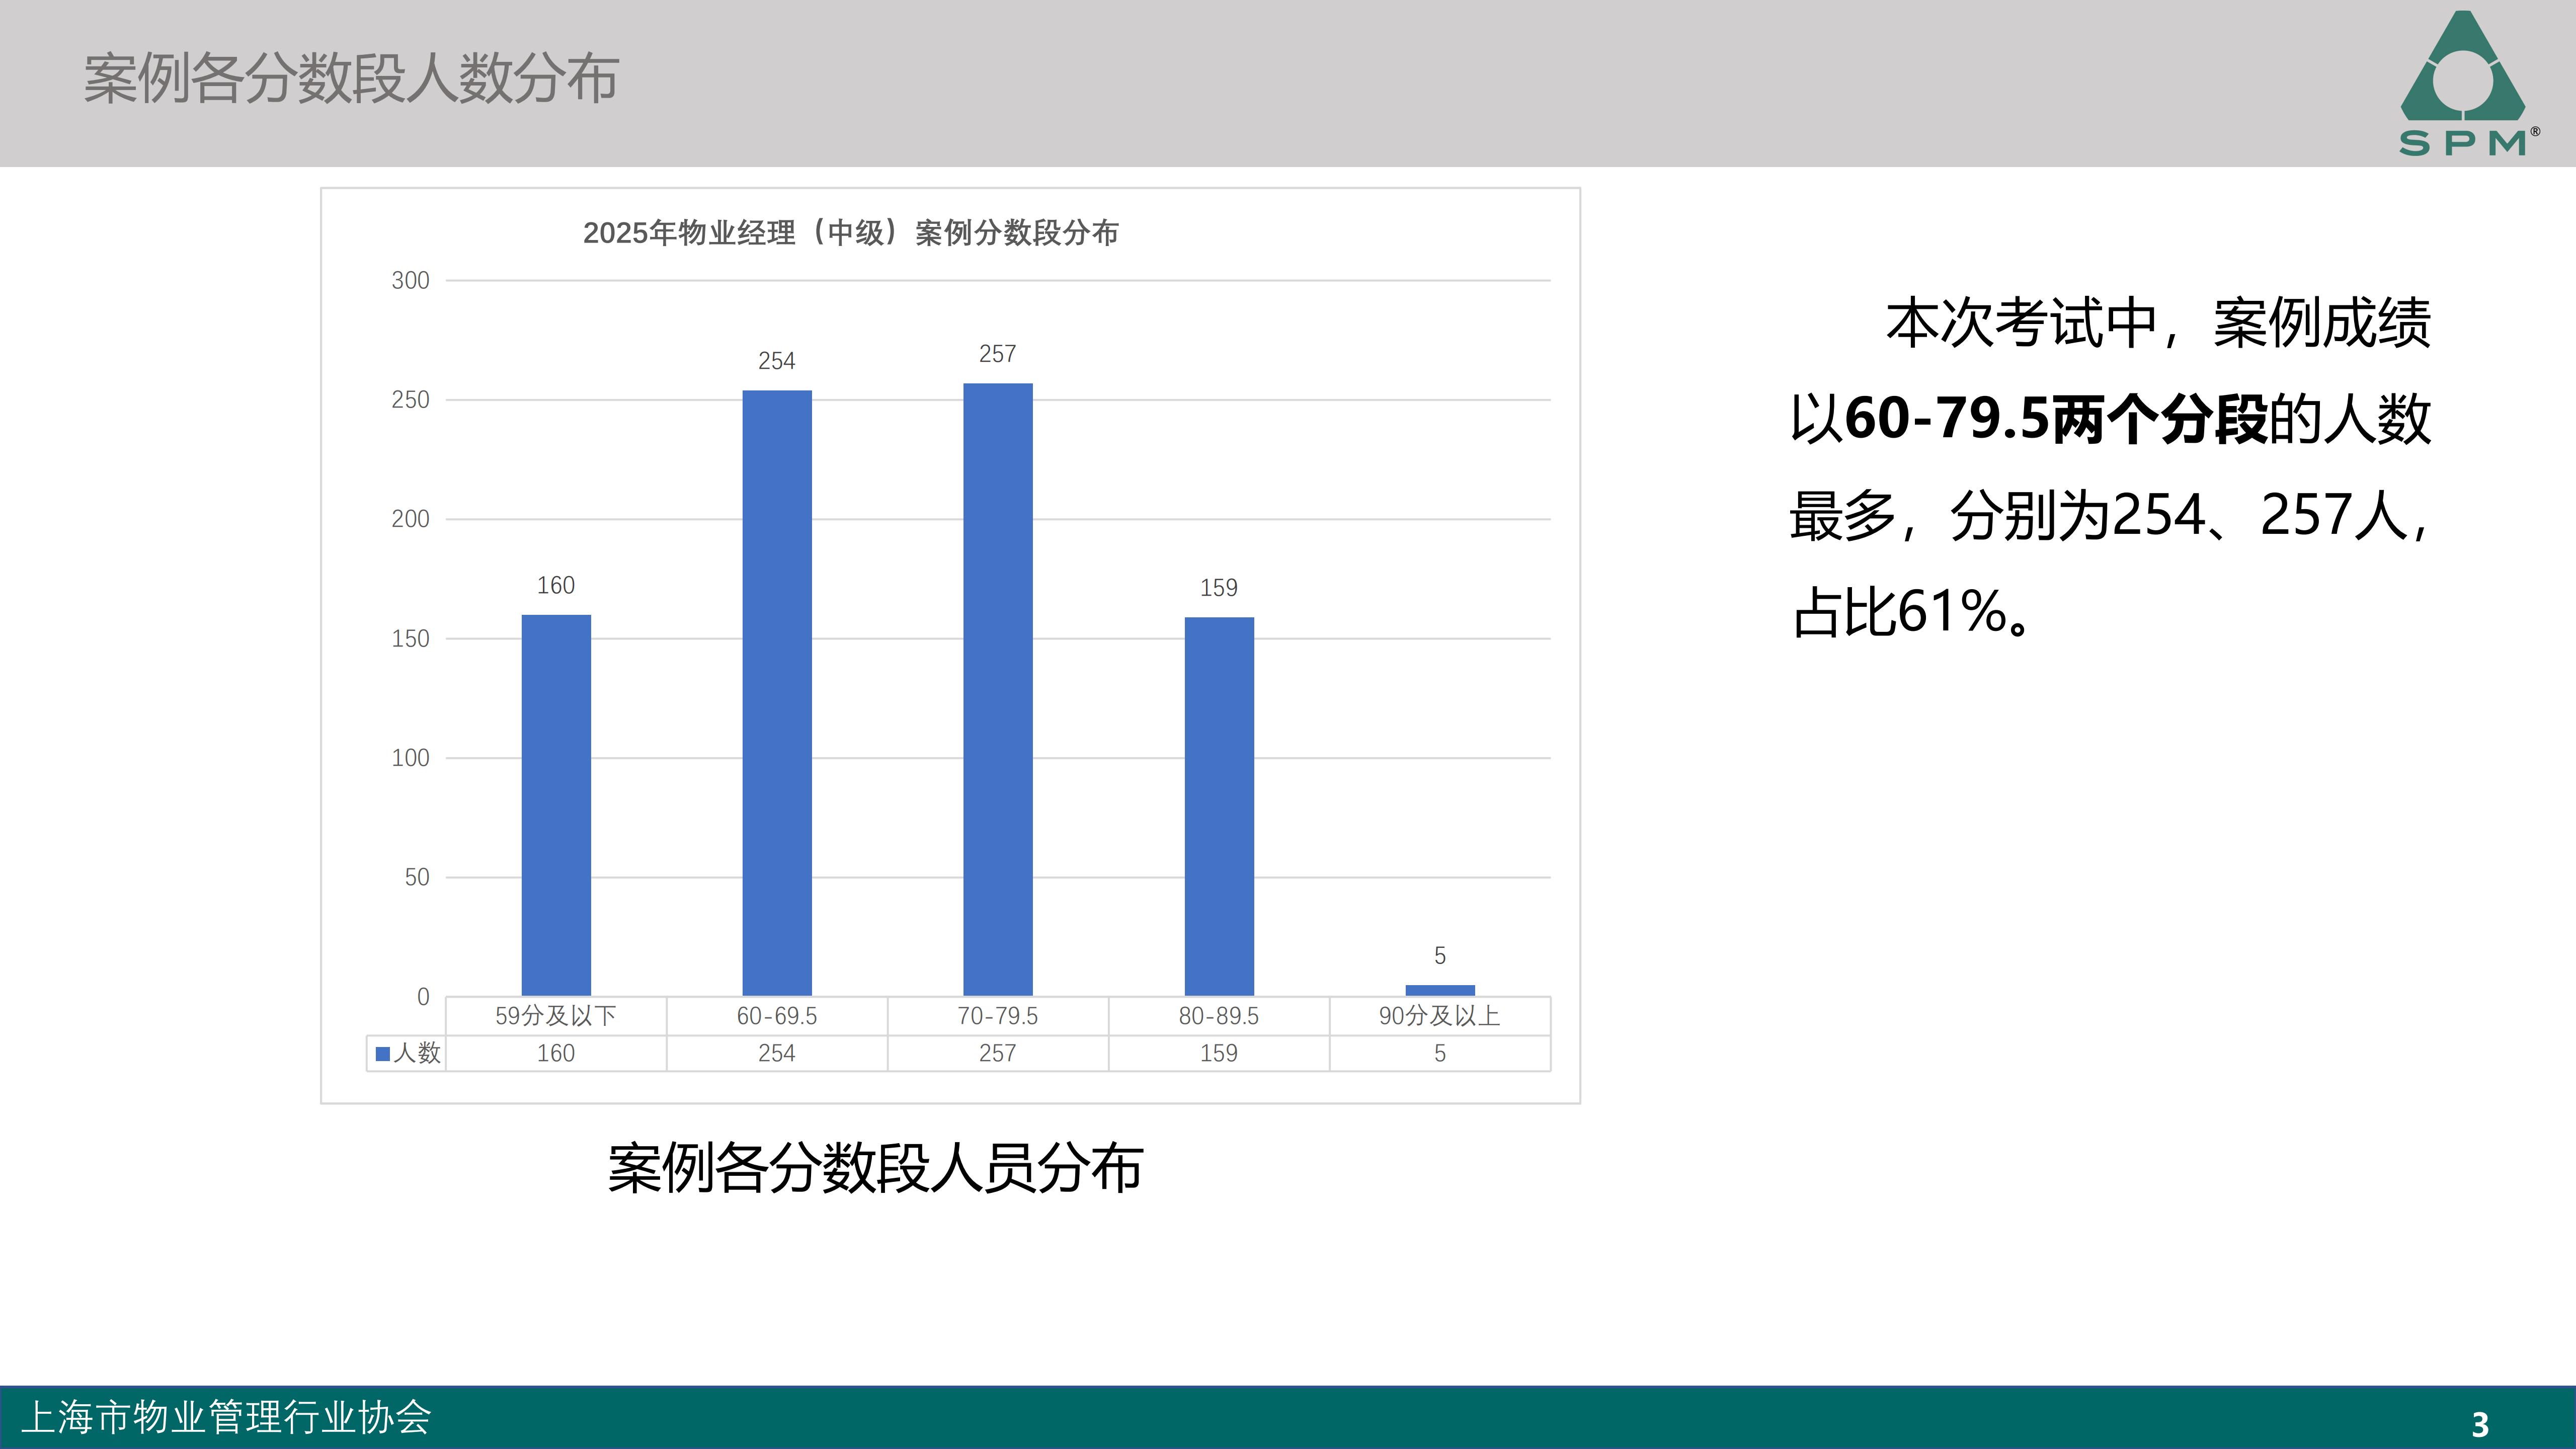
Task: Click the text 占比61%
Action: pos(1900,612)
